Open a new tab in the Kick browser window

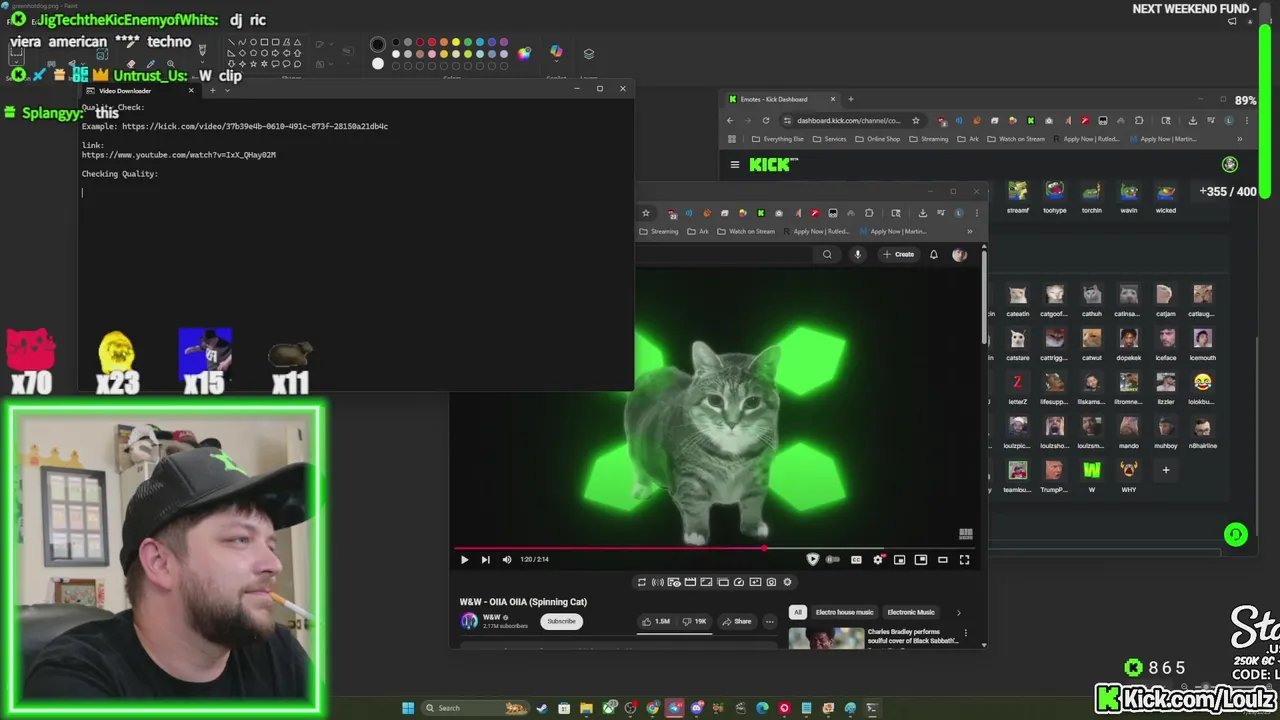click(x=851, y=99)
